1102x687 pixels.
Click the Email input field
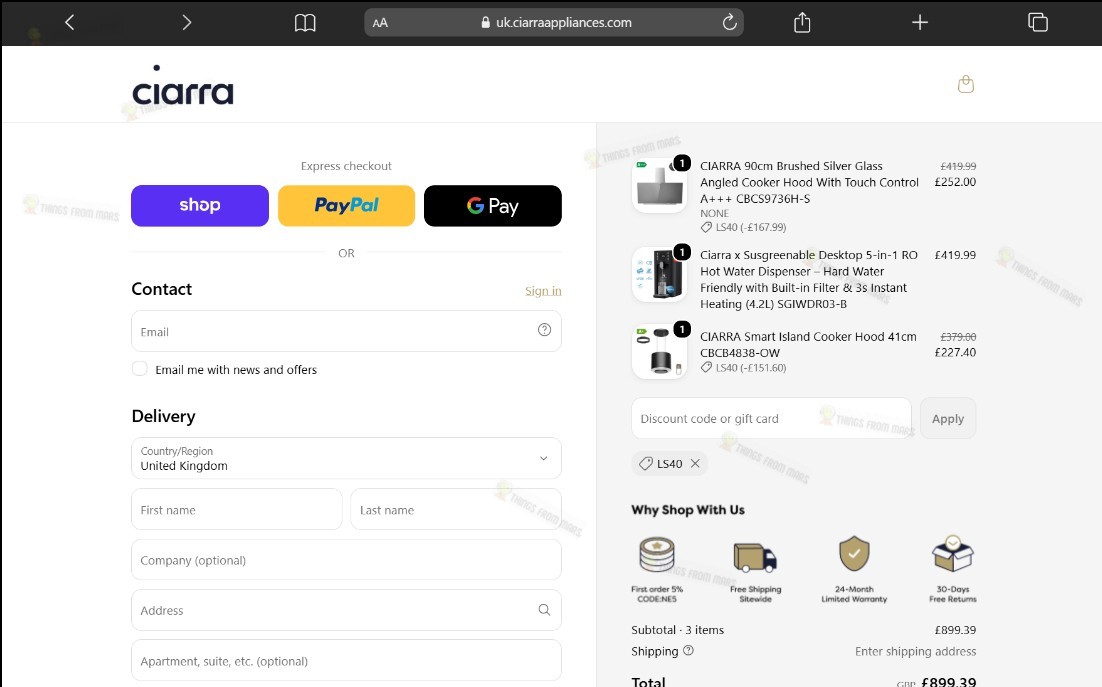pyautogui.click(x=346, y=331)
